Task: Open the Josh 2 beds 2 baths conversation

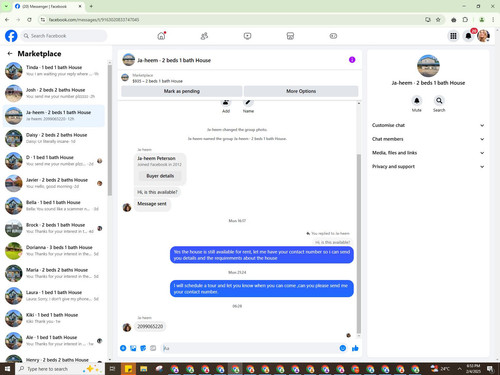Action: [x=54, y=93]
